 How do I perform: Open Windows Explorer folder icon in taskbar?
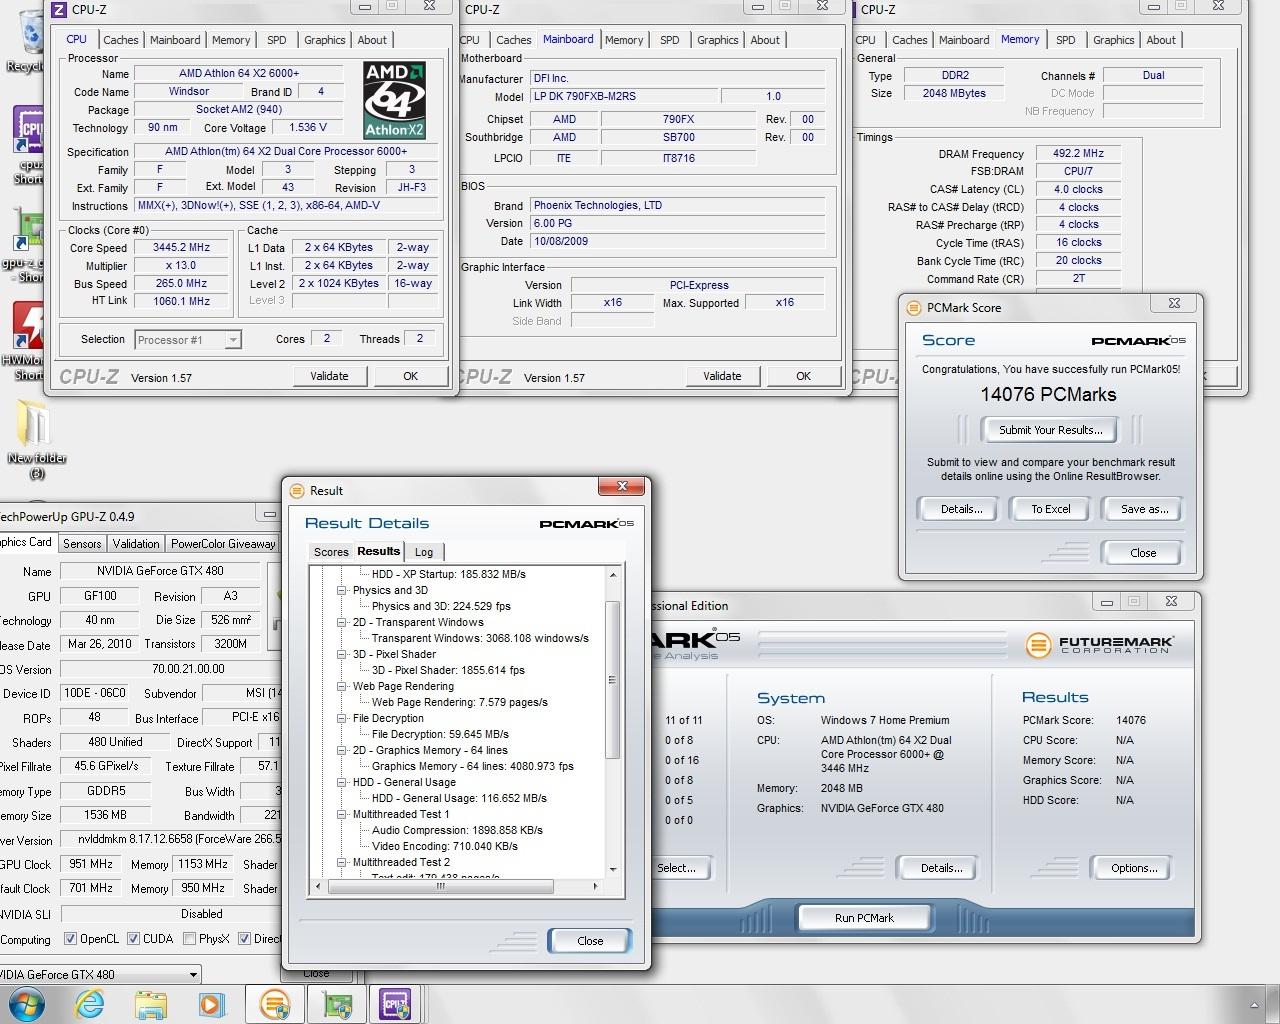pyautogui.click(x=151, y=1003)
